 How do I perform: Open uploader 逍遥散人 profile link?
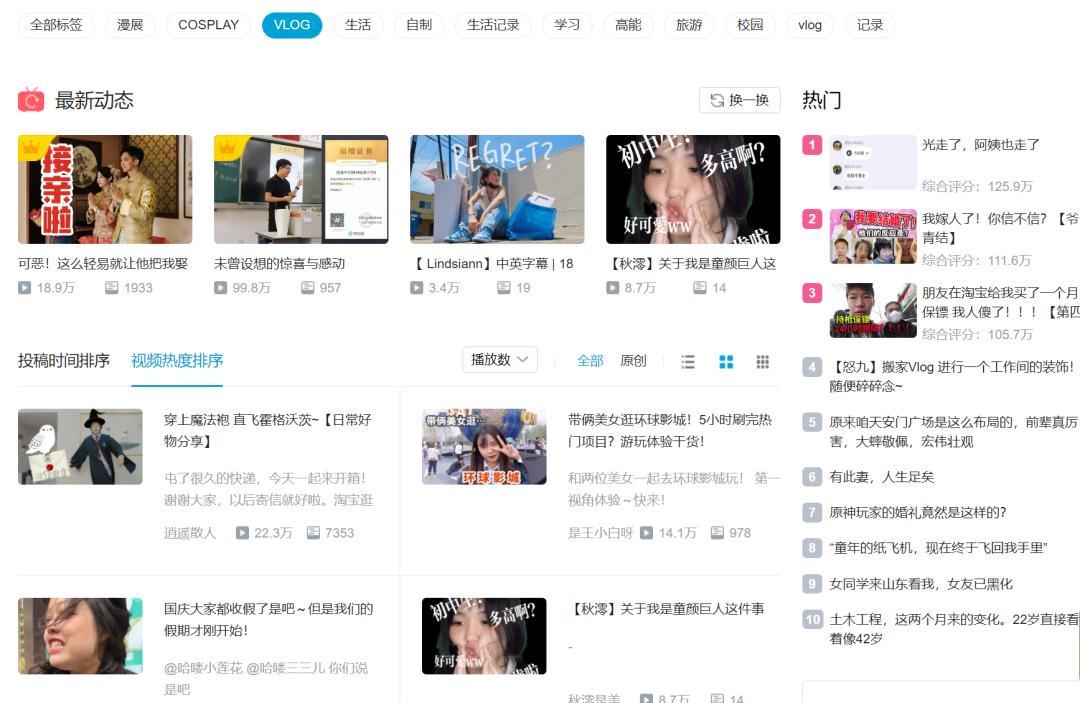(x=190, y=533)
